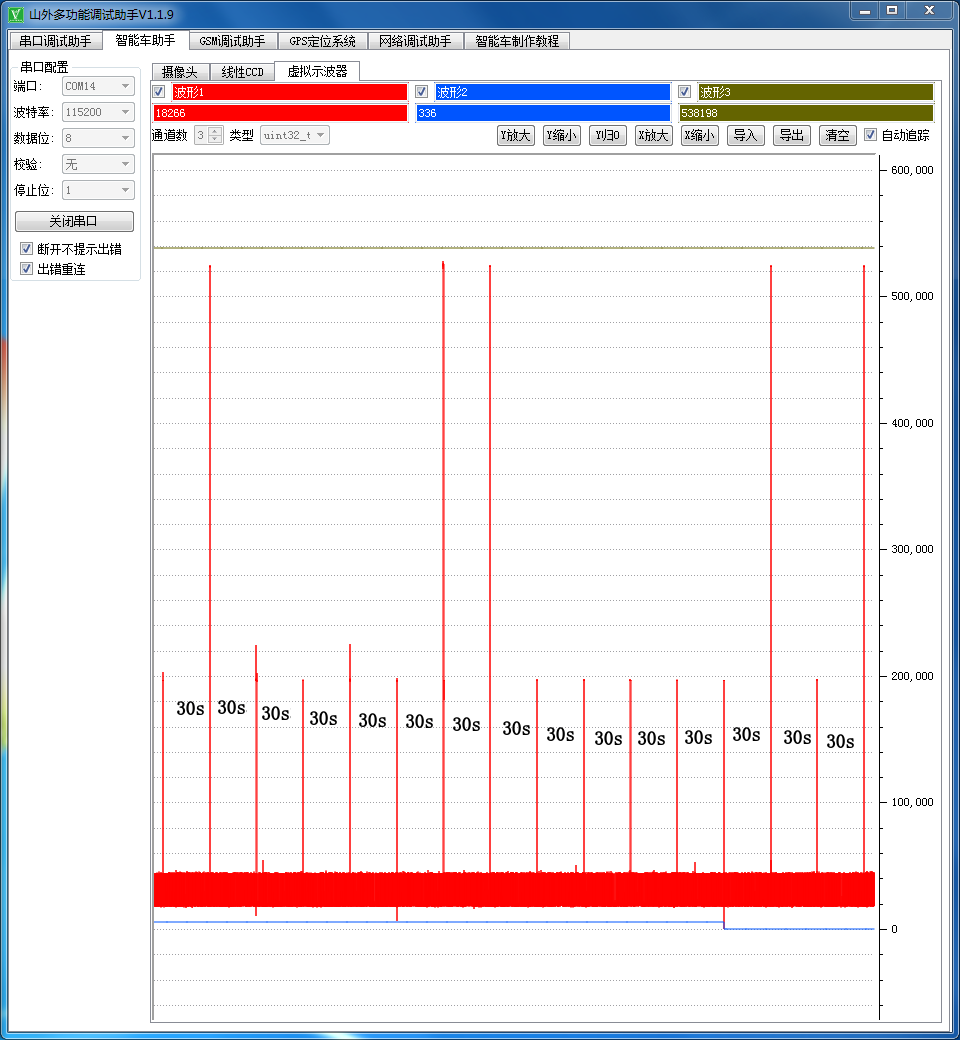
Task: Close the application window
Action: click(x=929, y=11)
